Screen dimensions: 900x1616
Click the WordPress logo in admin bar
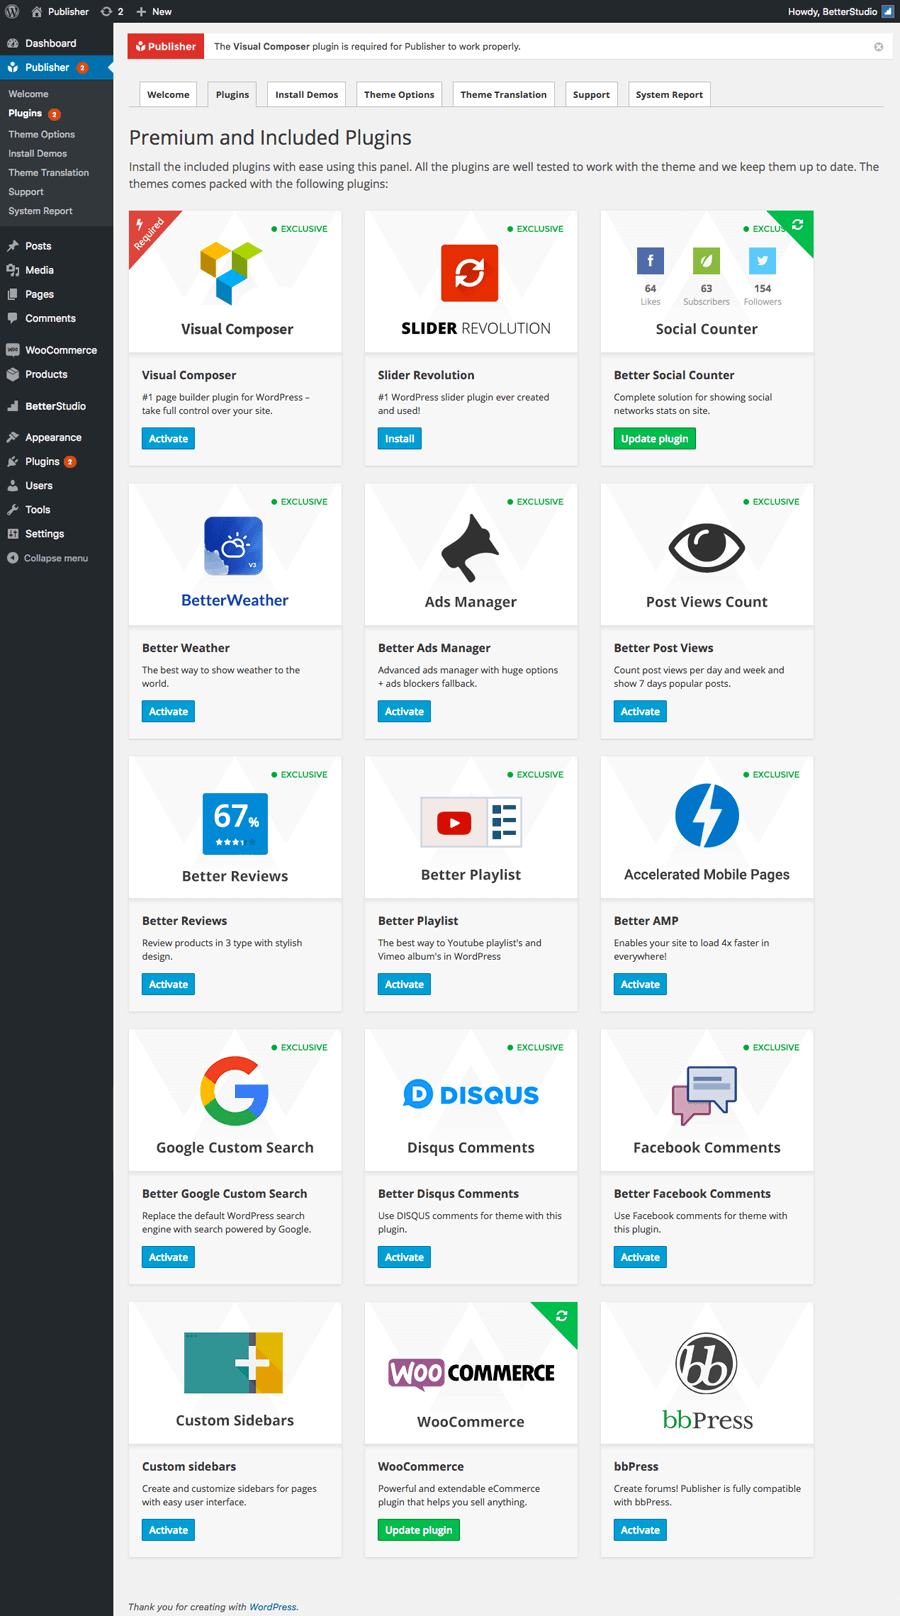pyautogui.click(x=12, y=11)
